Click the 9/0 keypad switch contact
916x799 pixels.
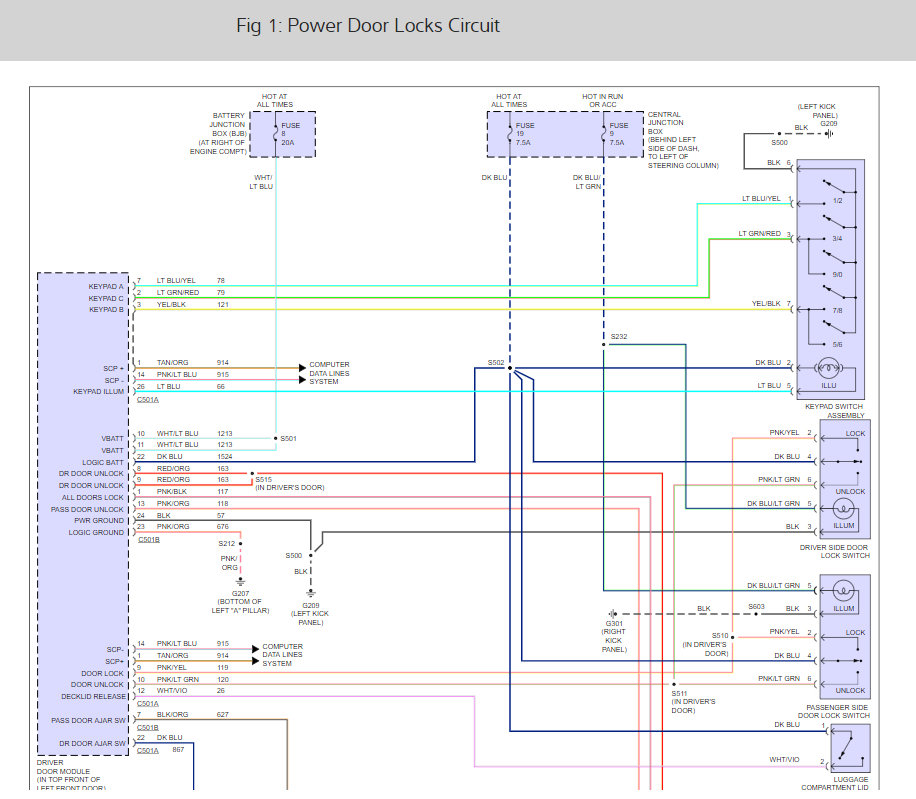point(838,259)
